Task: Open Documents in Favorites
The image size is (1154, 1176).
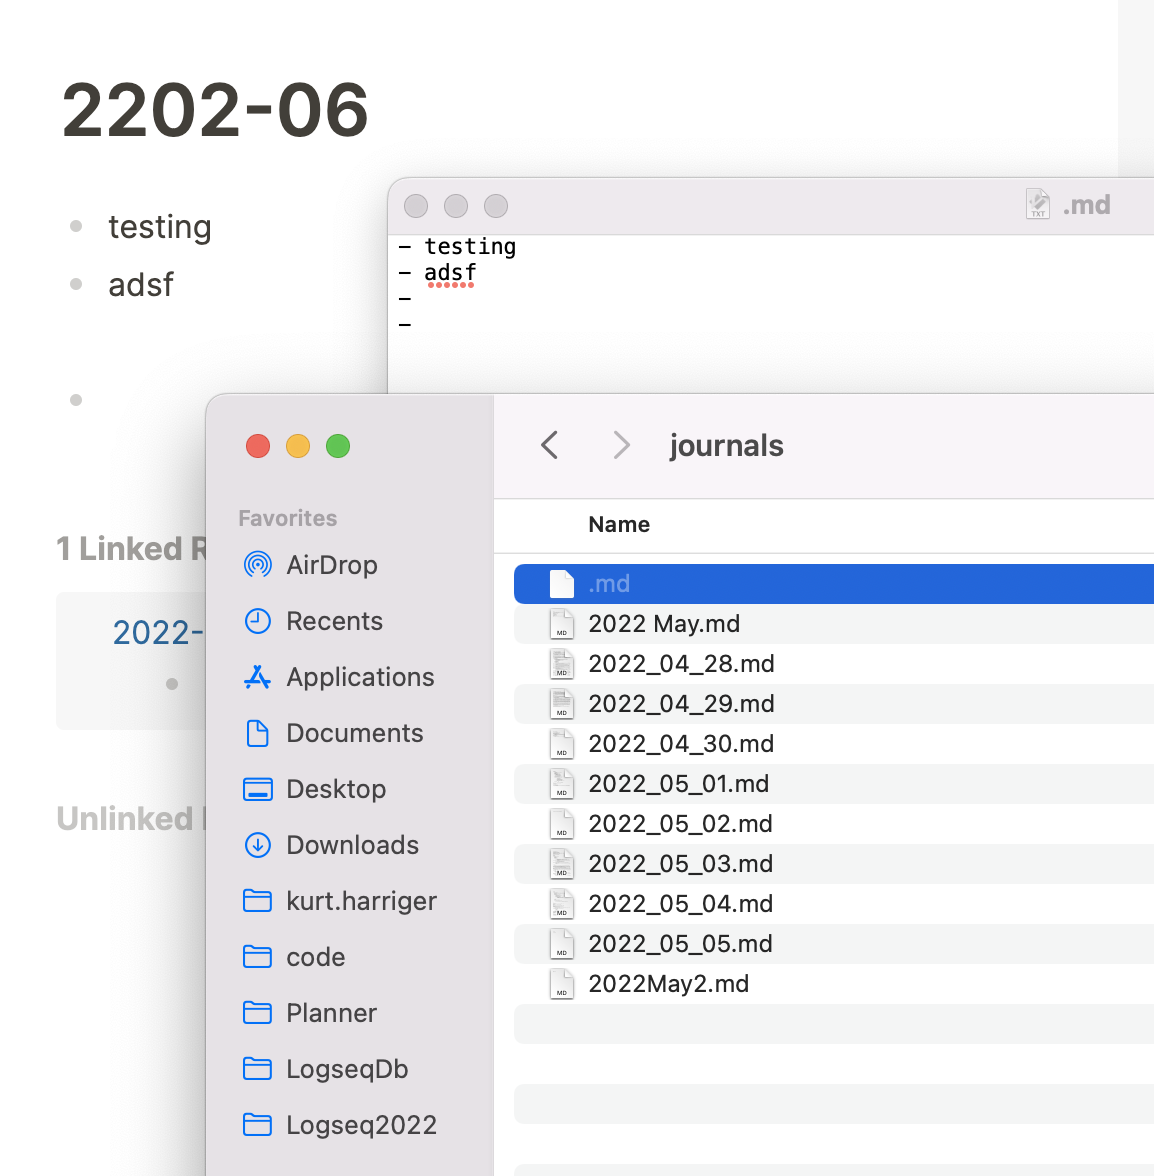Action: pyautogui.click(x=355, y=733)
